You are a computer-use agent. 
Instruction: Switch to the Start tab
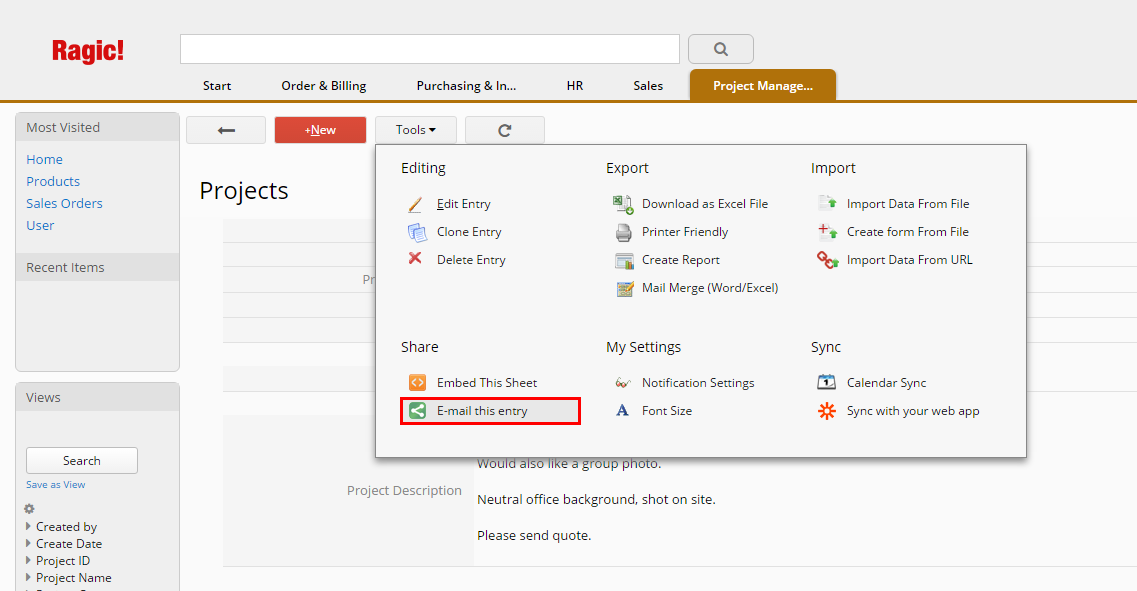click(217, 86)
